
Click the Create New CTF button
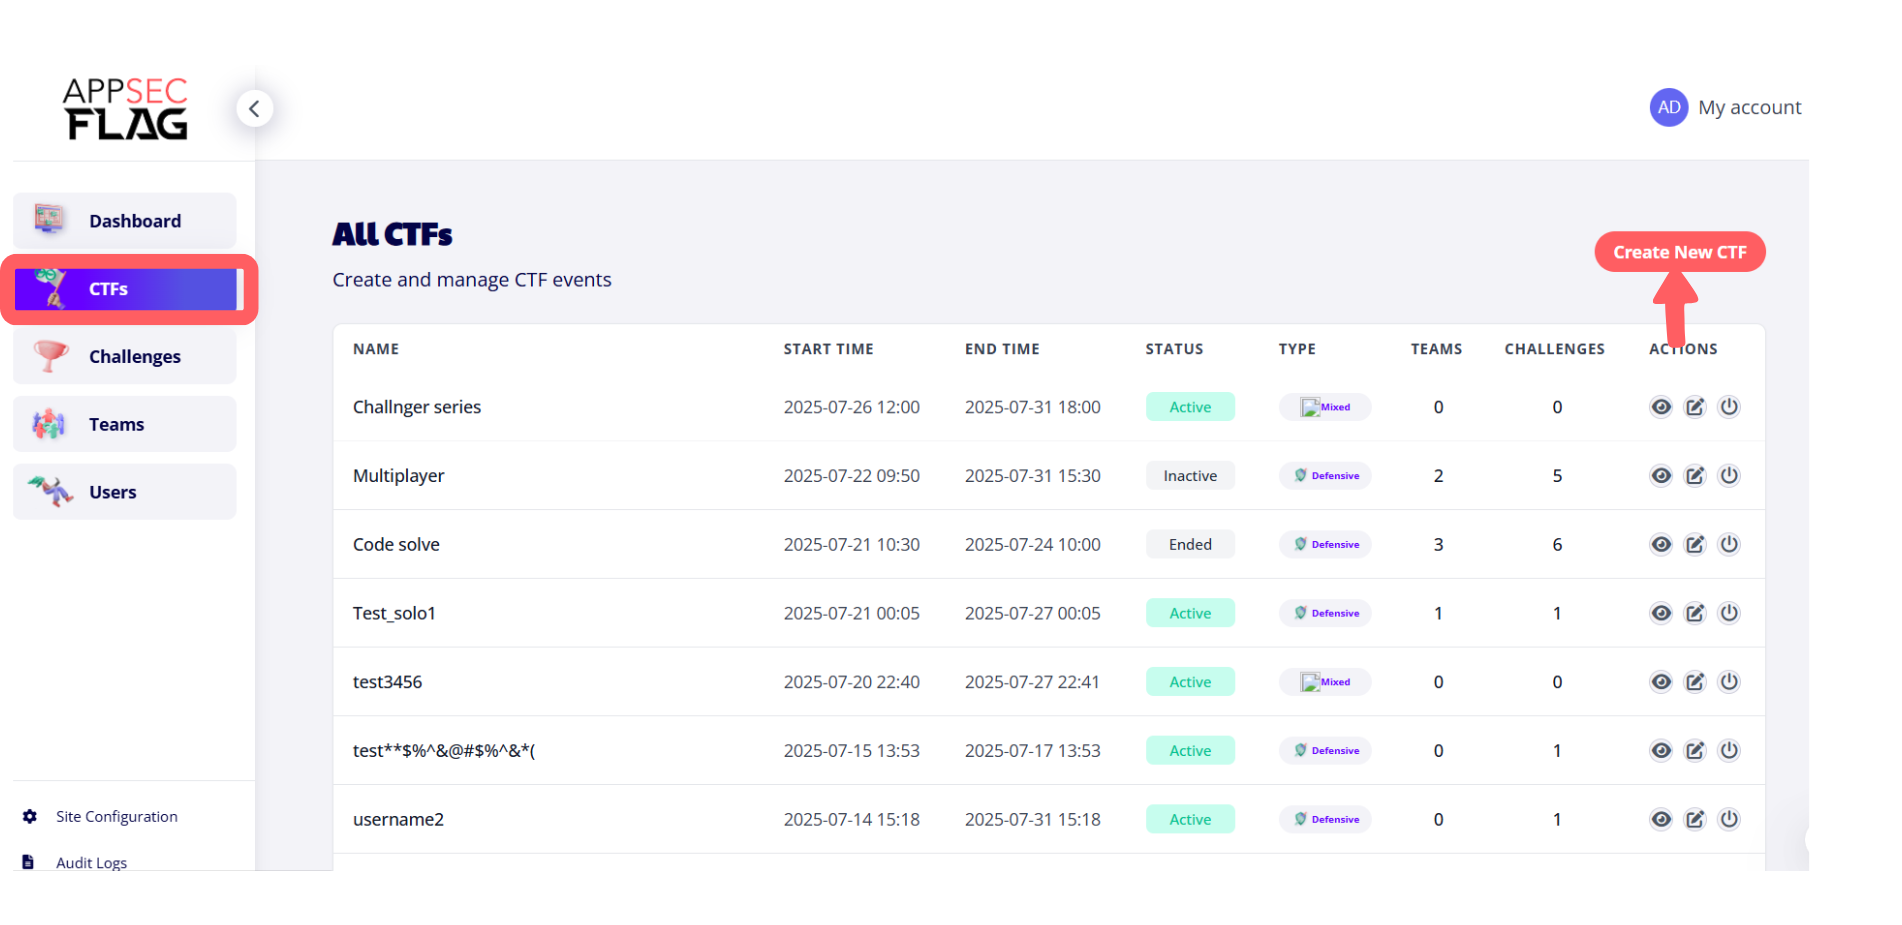coord(1679,252)
